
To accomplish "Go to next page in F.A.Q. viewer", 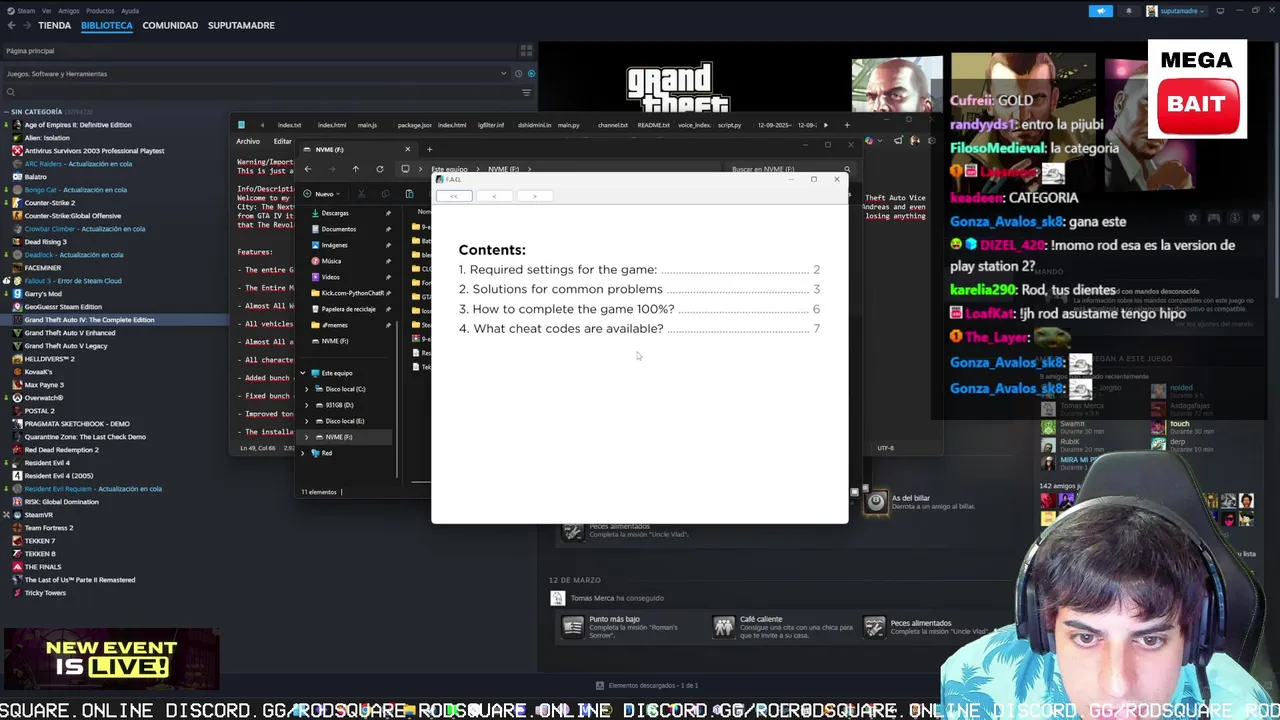I will pos(534,196).
